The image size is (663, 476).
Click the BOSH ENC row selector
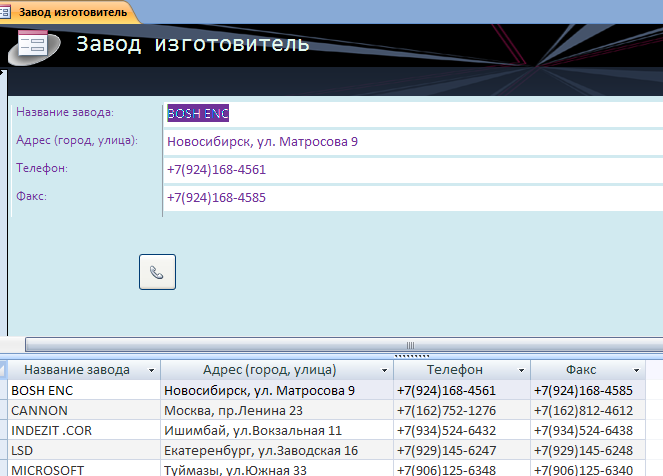pyautogui.click(x=3, y=390)
